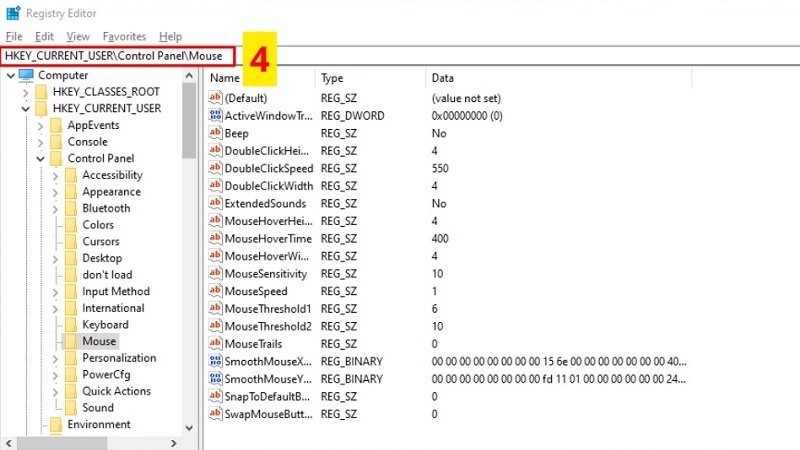
Task: Select the Quick Actions key
Action: pos(116,391)
